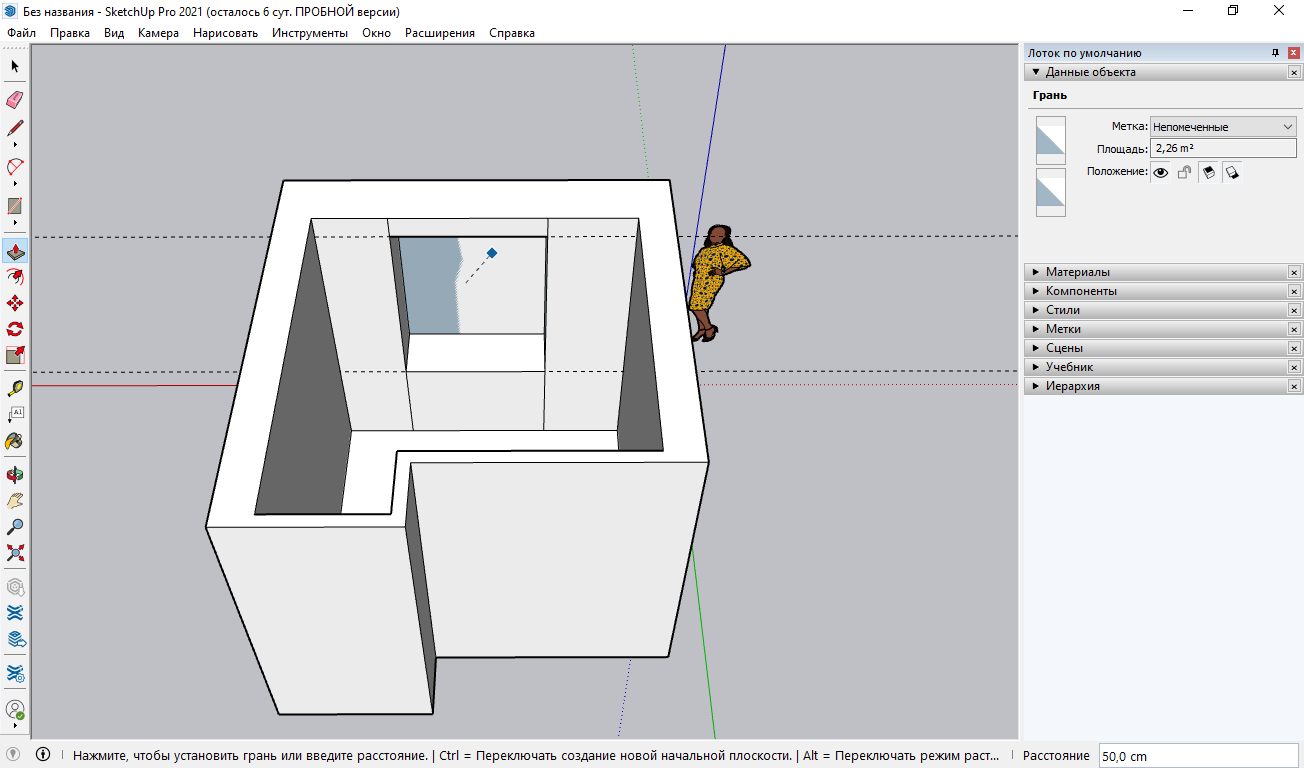The image size is (1304, 768).
Task: Click the Send to LayOut icon
Action: point(15,638)
